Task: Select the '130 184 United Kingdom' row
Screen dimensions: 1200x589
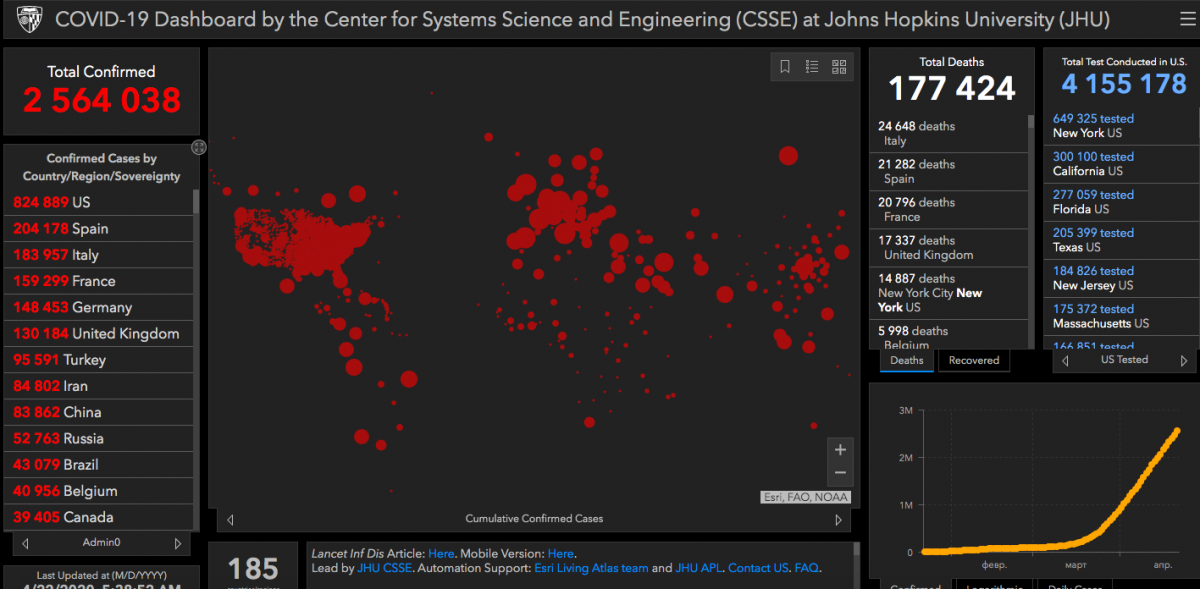Action: click(x=98, y=333)
